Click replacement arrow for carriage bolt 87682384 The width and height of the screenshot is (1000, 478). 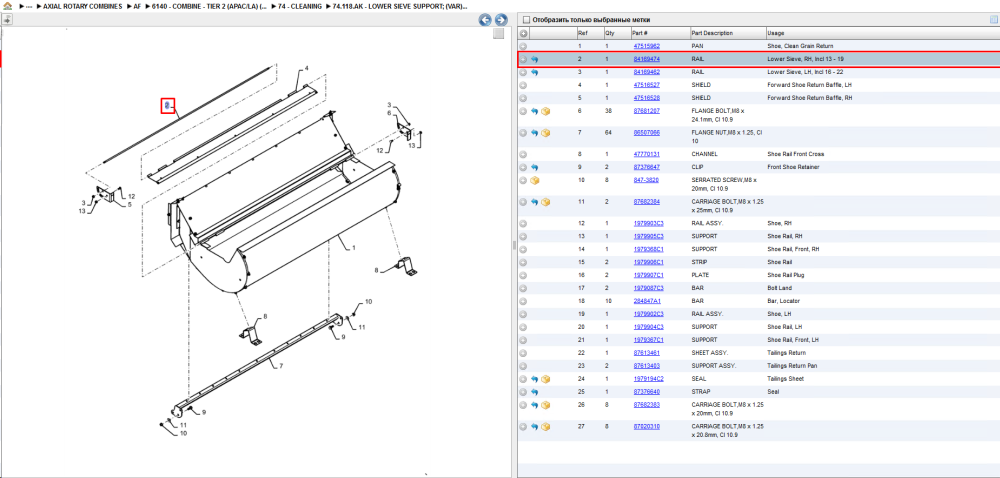534,202
